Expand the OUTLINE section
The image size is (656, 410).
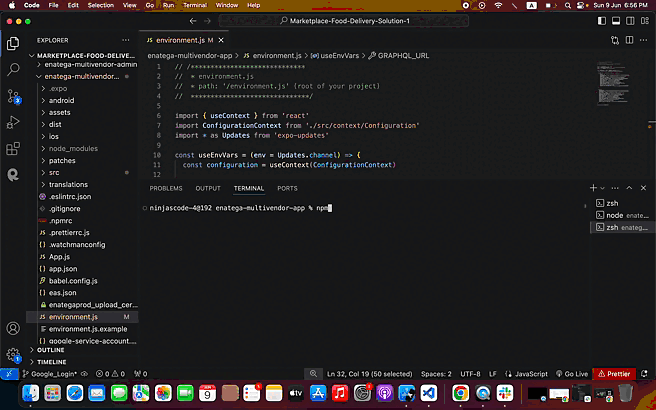50,350
